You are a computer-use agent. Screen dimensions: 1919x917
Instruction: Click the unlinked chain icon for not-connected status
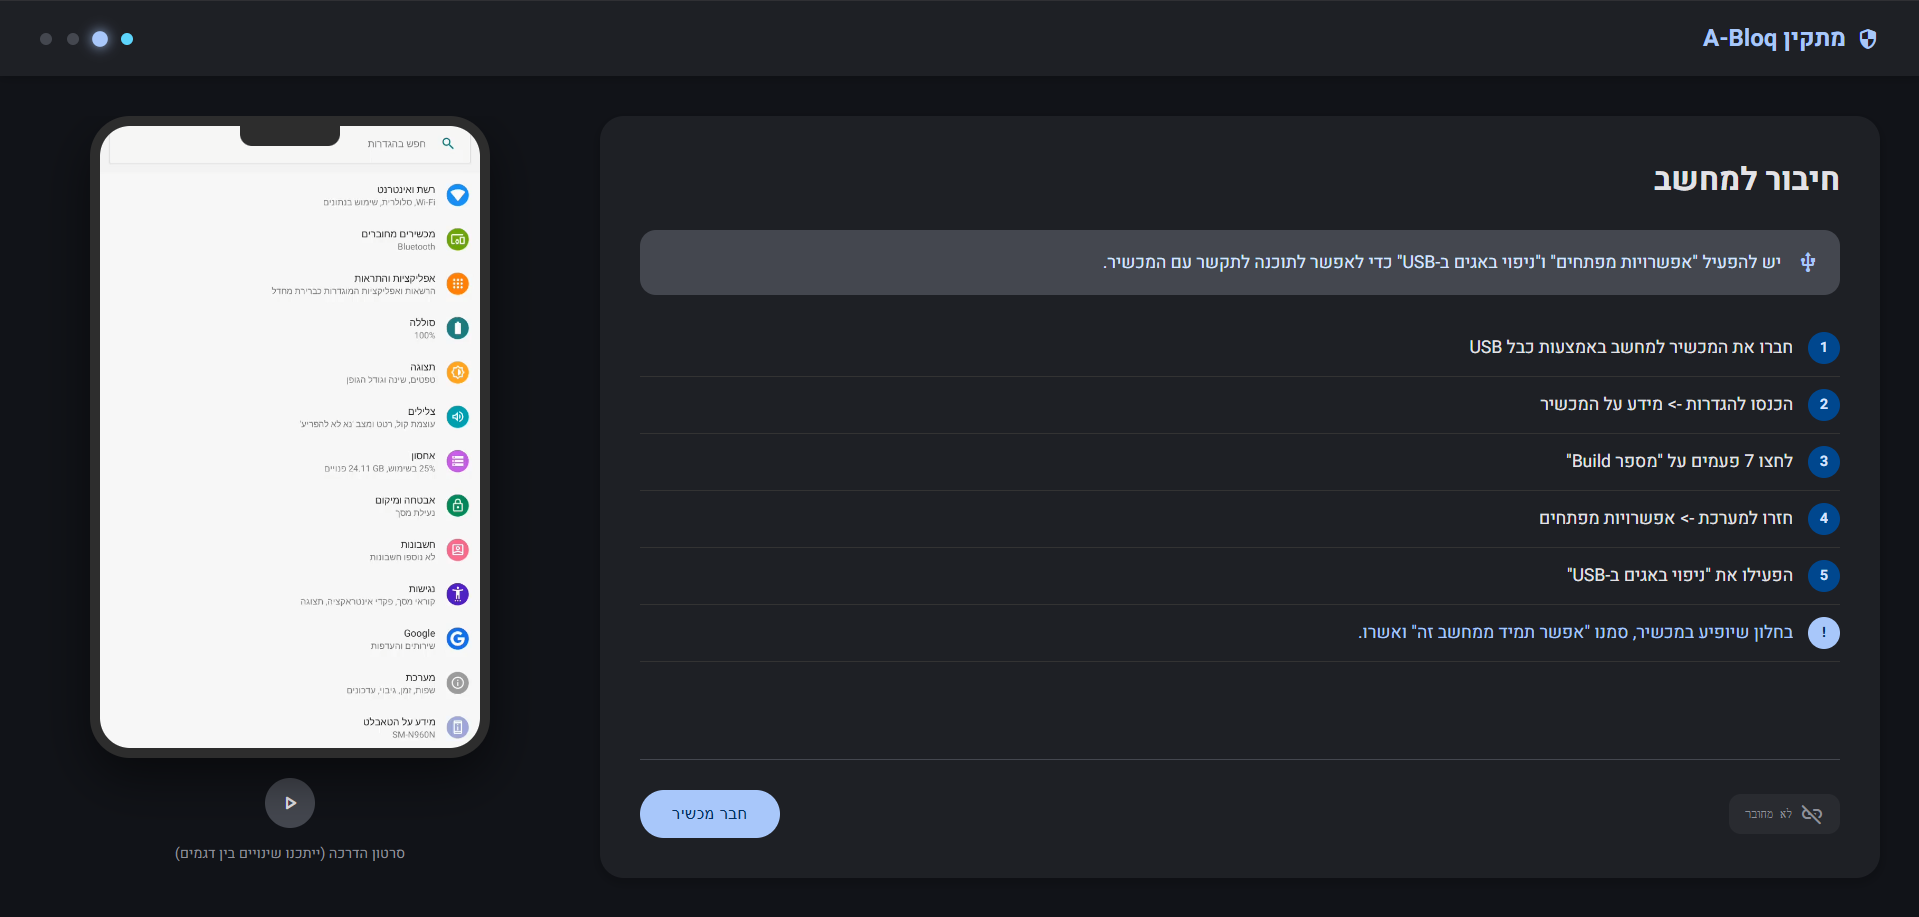click(x=1811, y=814)
